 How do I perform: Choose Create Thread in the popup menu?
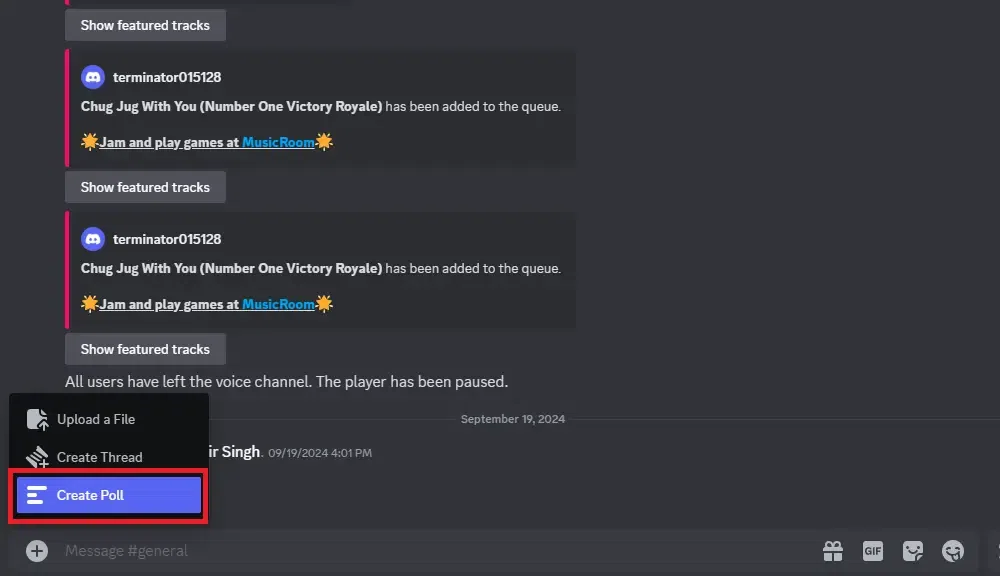pos(99,457)
